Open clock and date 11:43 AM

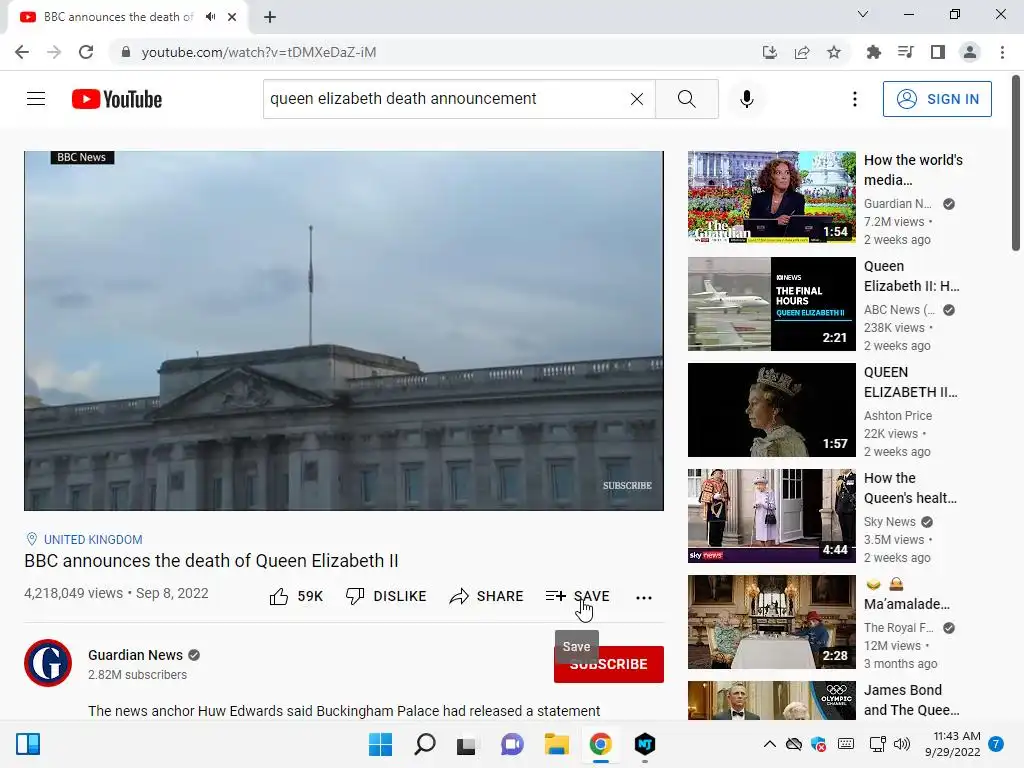click(953, 744)
